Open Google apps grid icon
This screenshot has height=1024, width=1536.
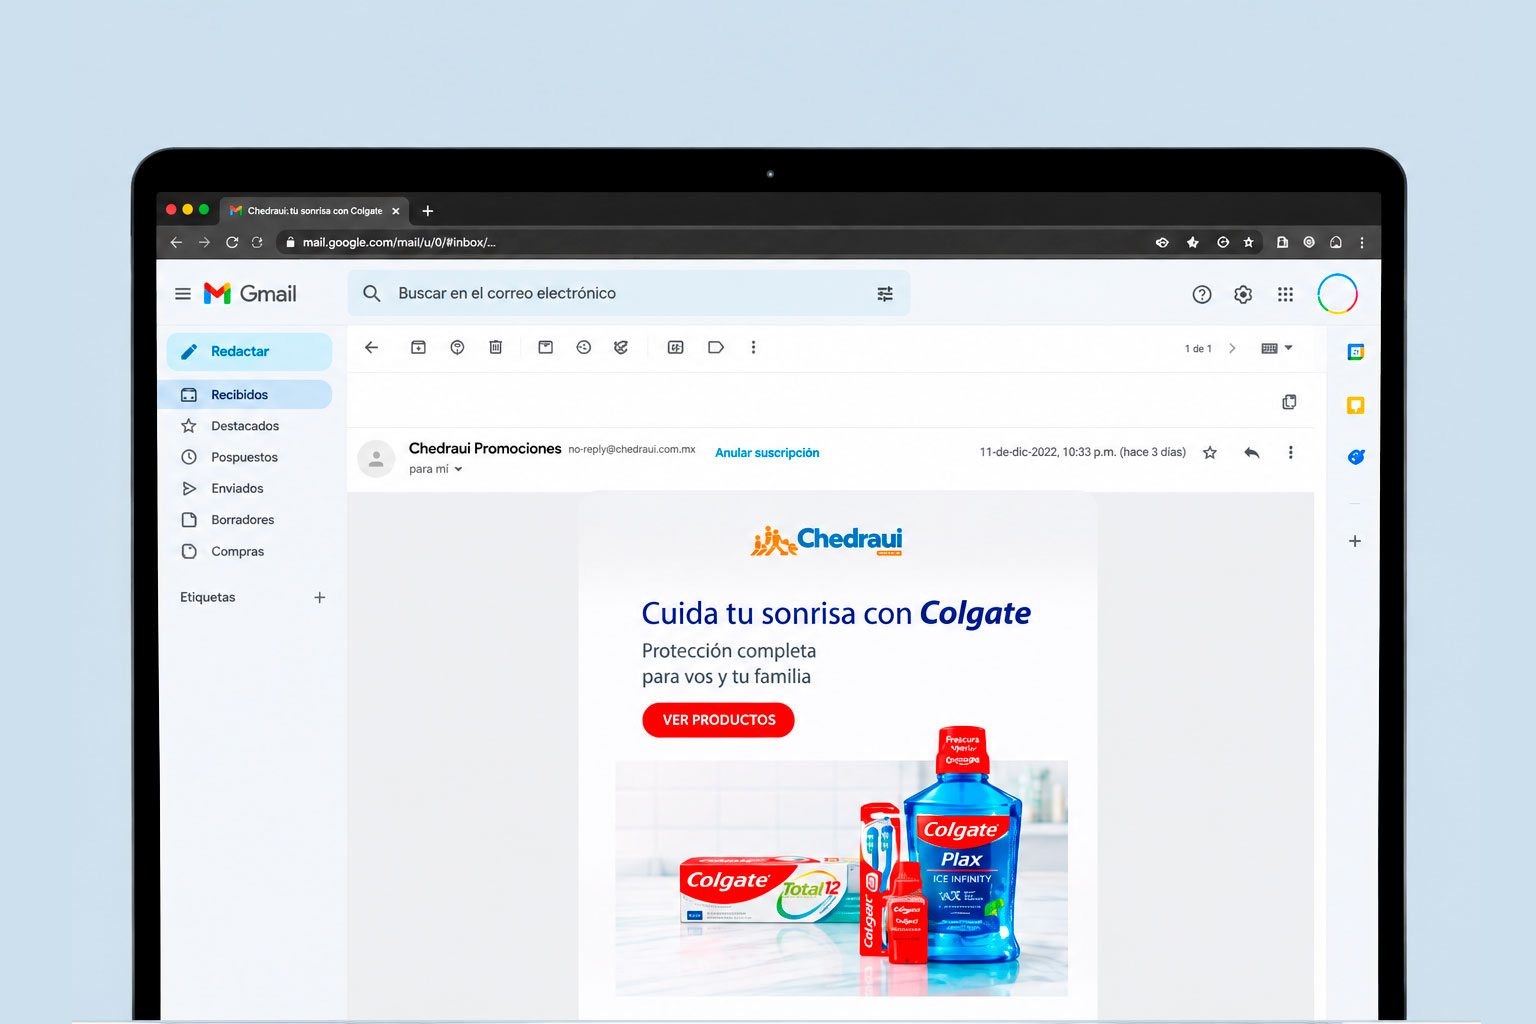pos(1285,294)
